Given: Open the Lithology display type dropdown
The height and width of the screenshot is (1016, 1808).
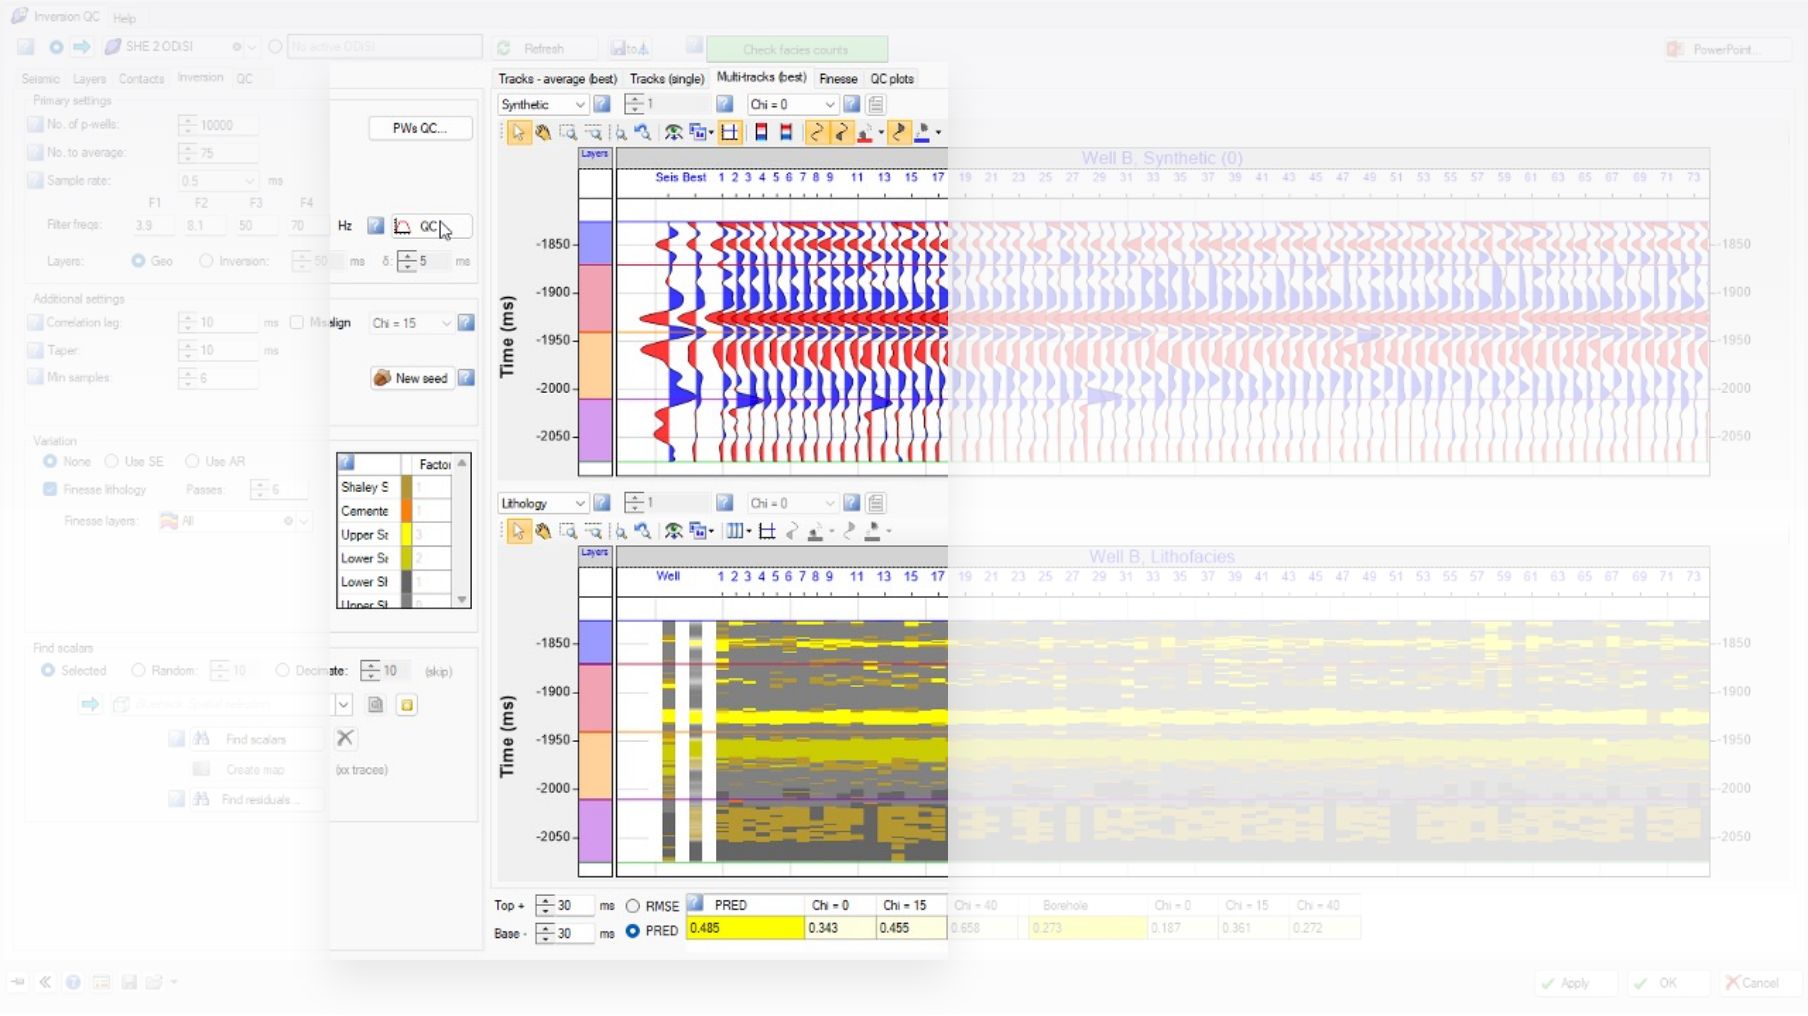Looking at the screenshot, I should coord(543,503).
